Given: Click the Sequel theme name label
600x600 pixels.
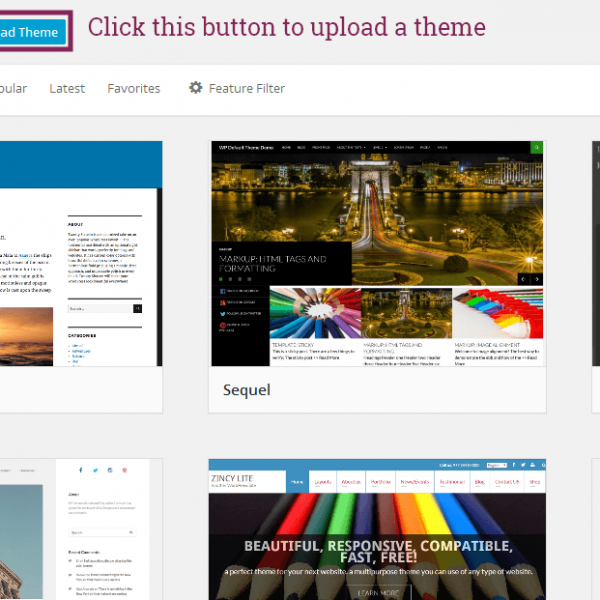Looking at the screenshot, I should 246,389.
